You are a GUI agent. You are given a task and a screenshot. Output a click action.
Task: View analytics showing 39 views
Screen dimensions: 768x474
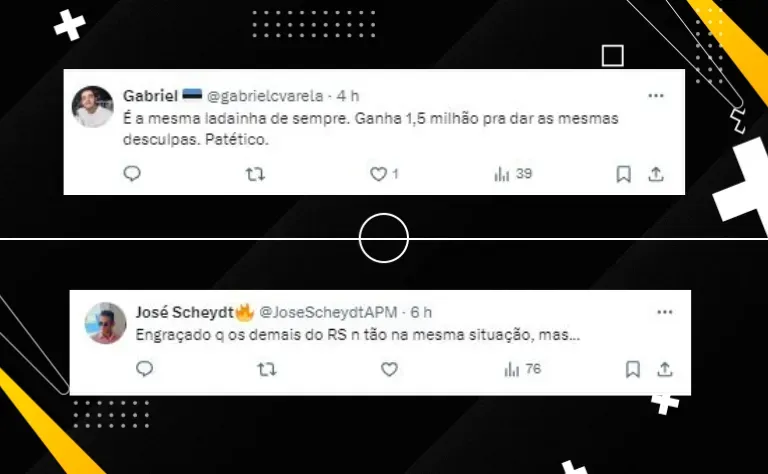513,174
